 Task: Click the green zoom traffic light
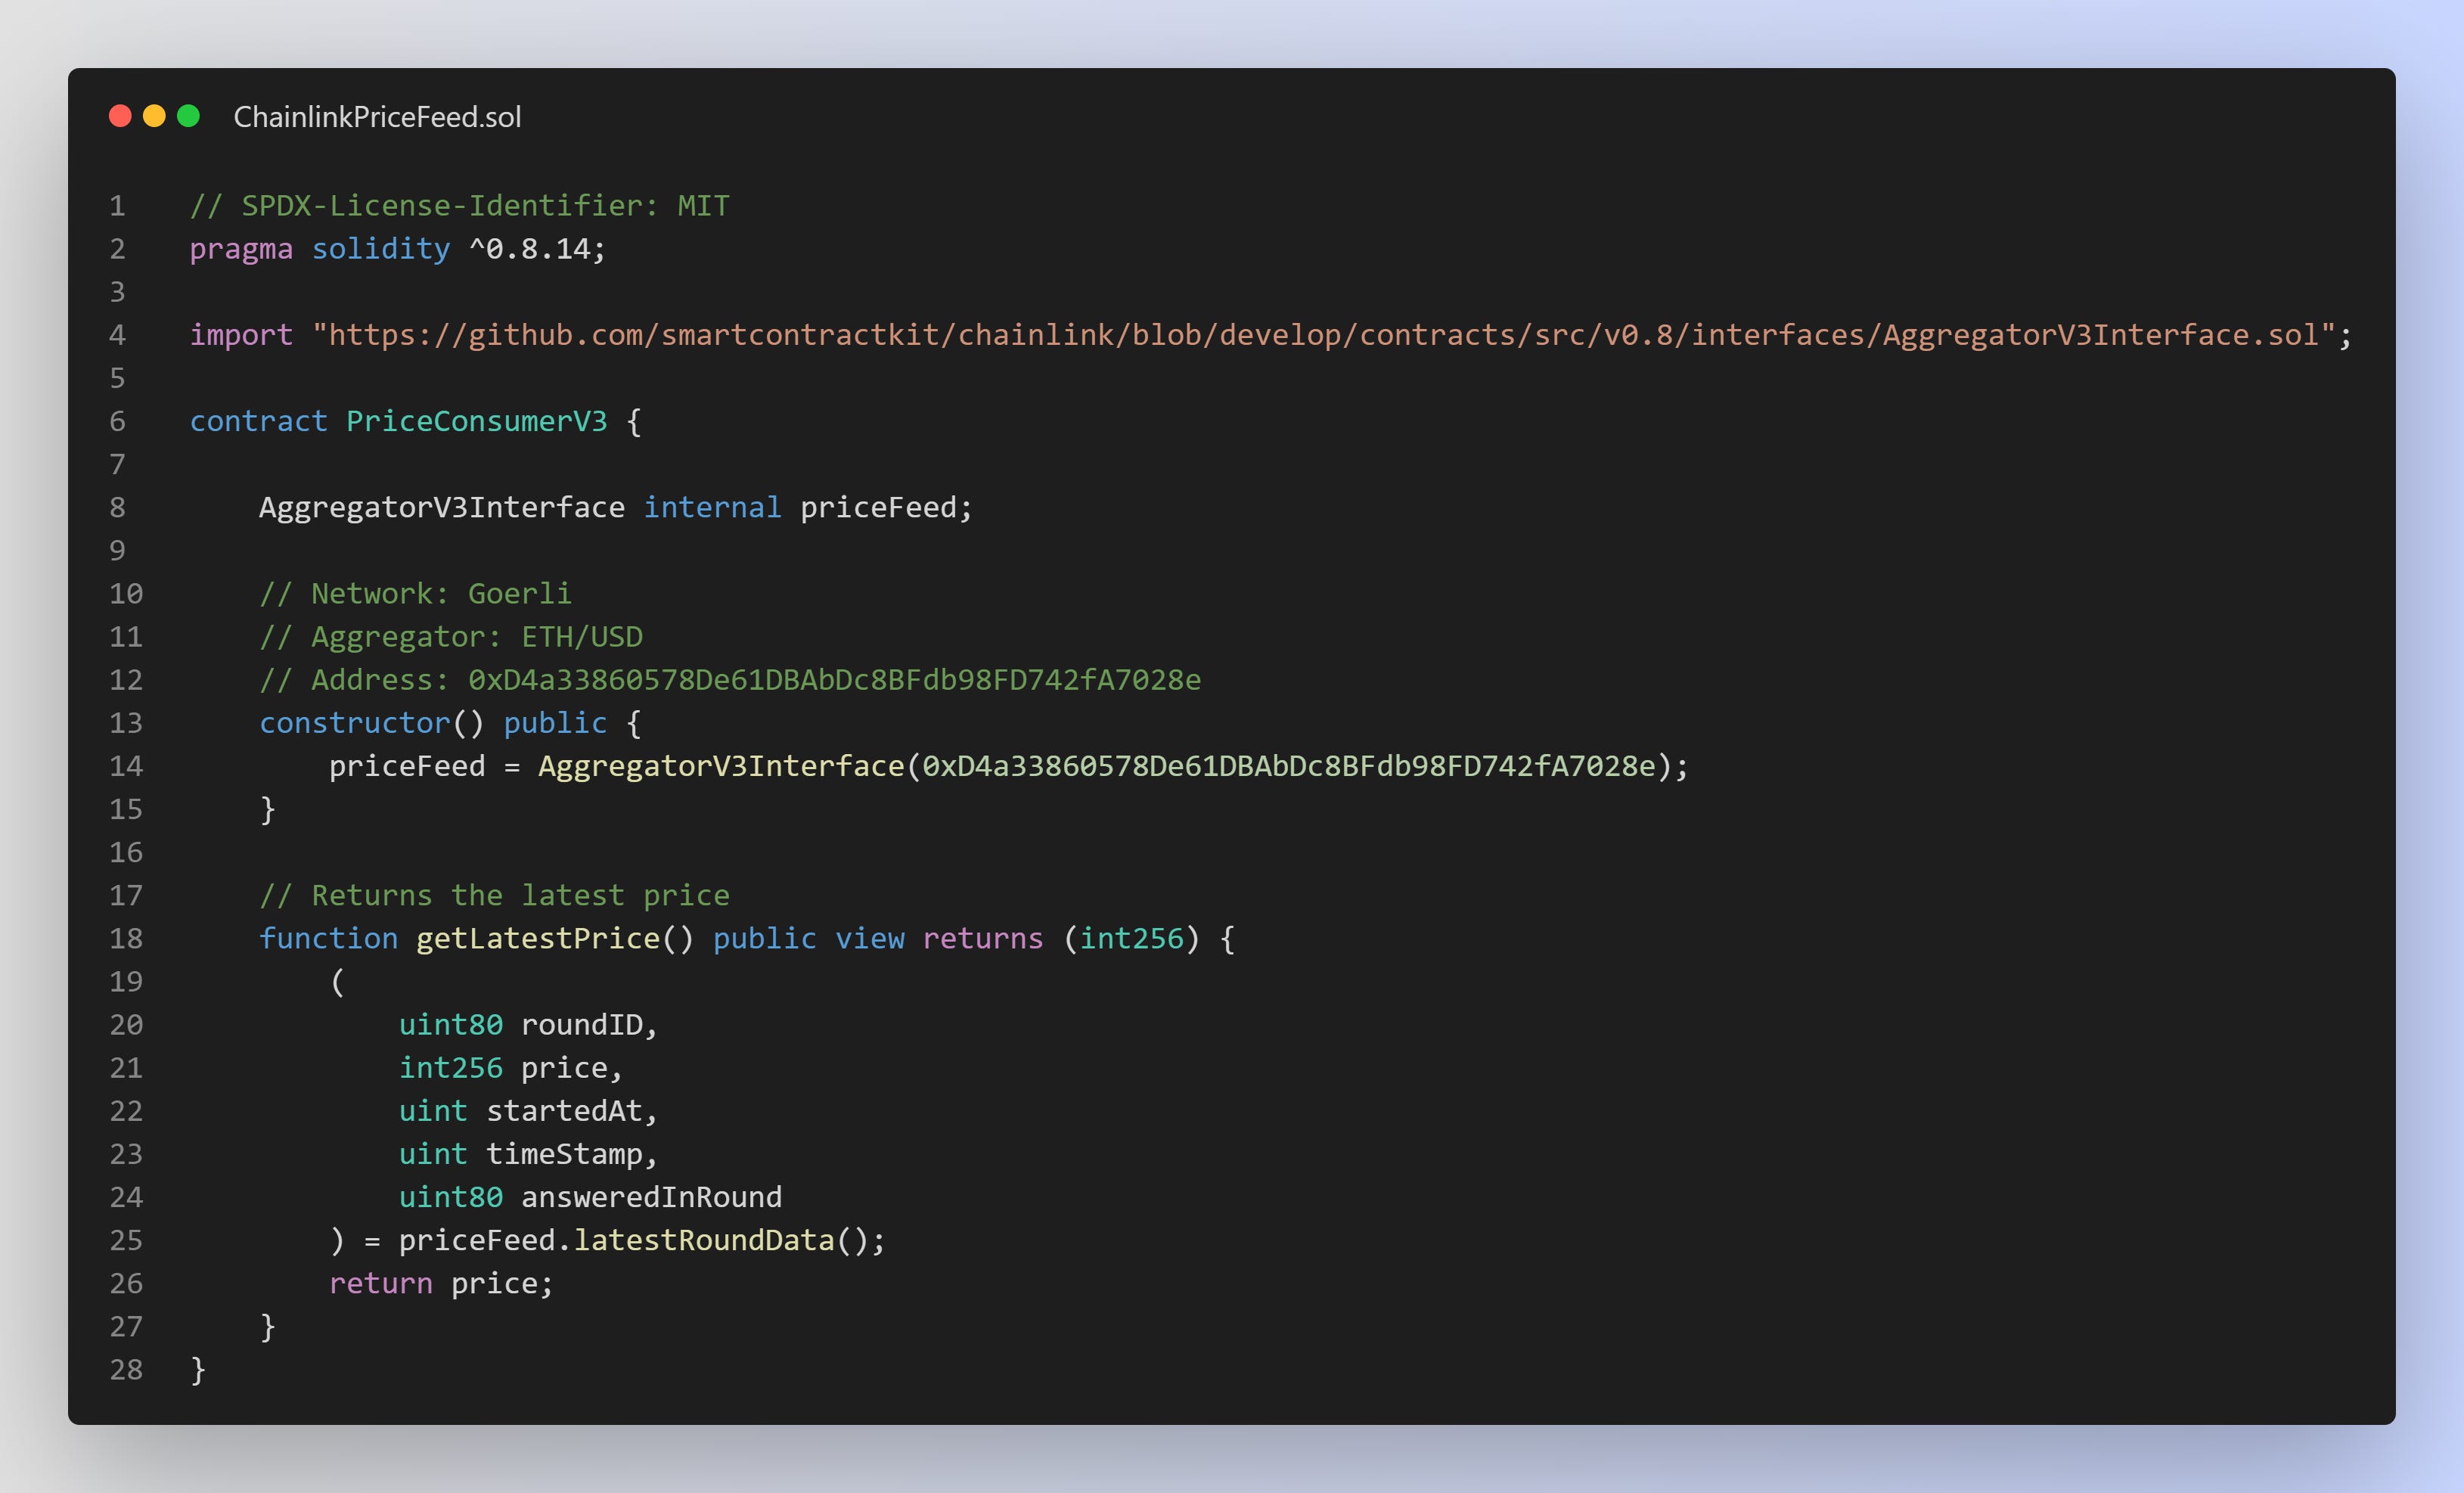188,116
